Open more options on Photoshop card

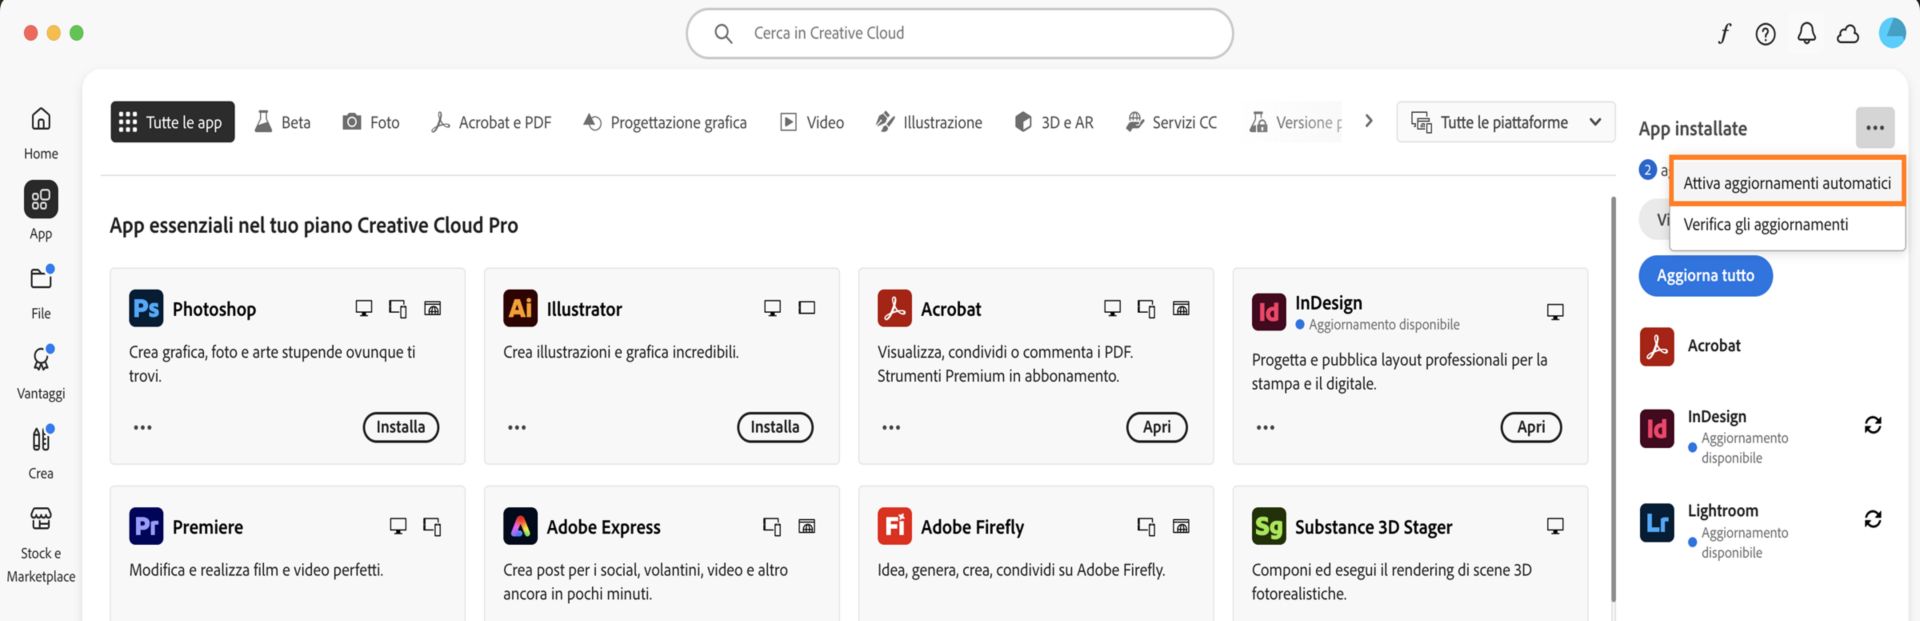pyautogui.click(x=143, y=427)
